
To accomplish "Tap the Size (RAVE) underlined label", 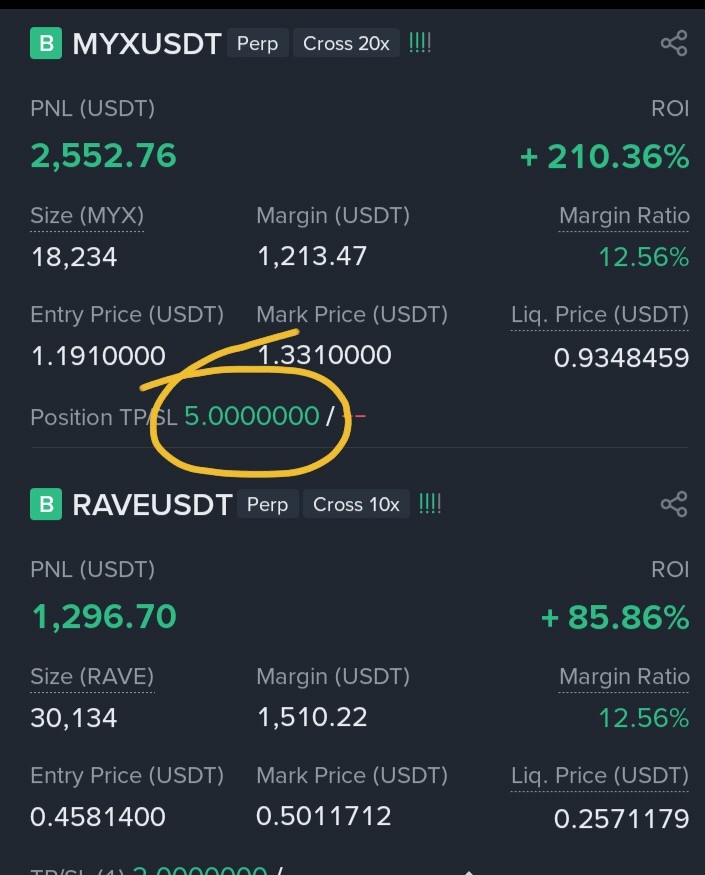I will 92,677.
